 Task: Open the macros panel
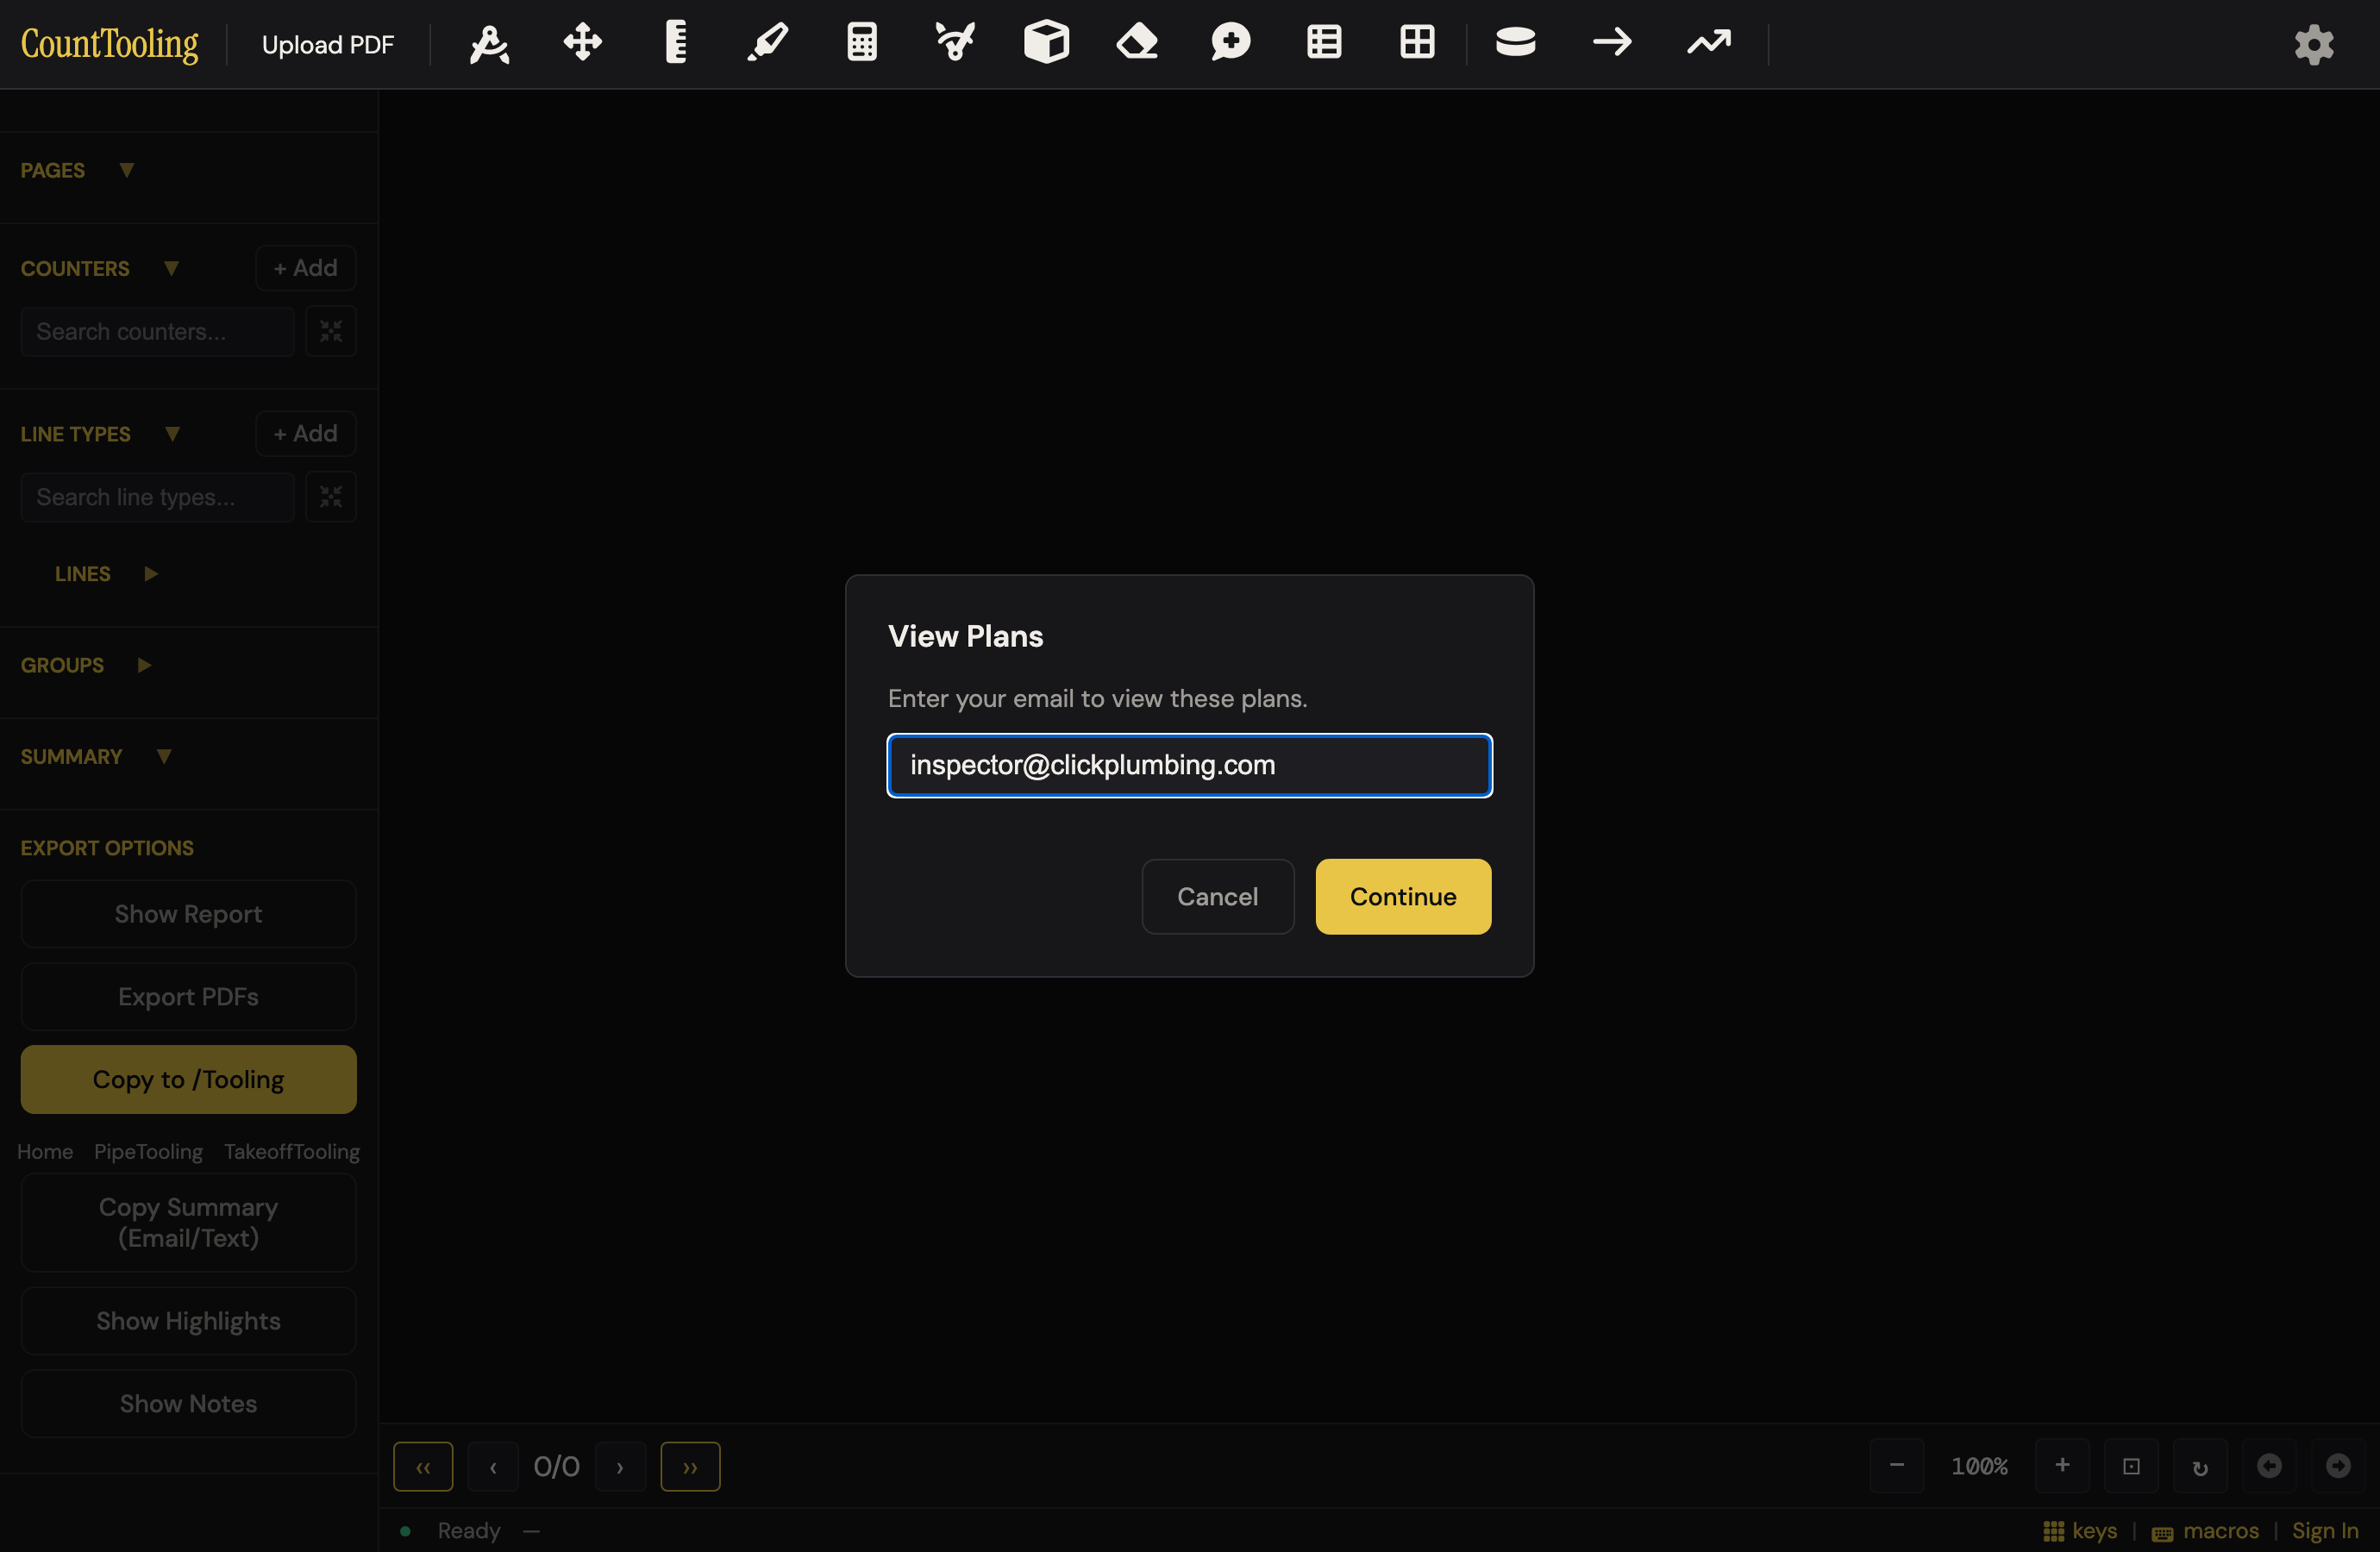2205,1531
